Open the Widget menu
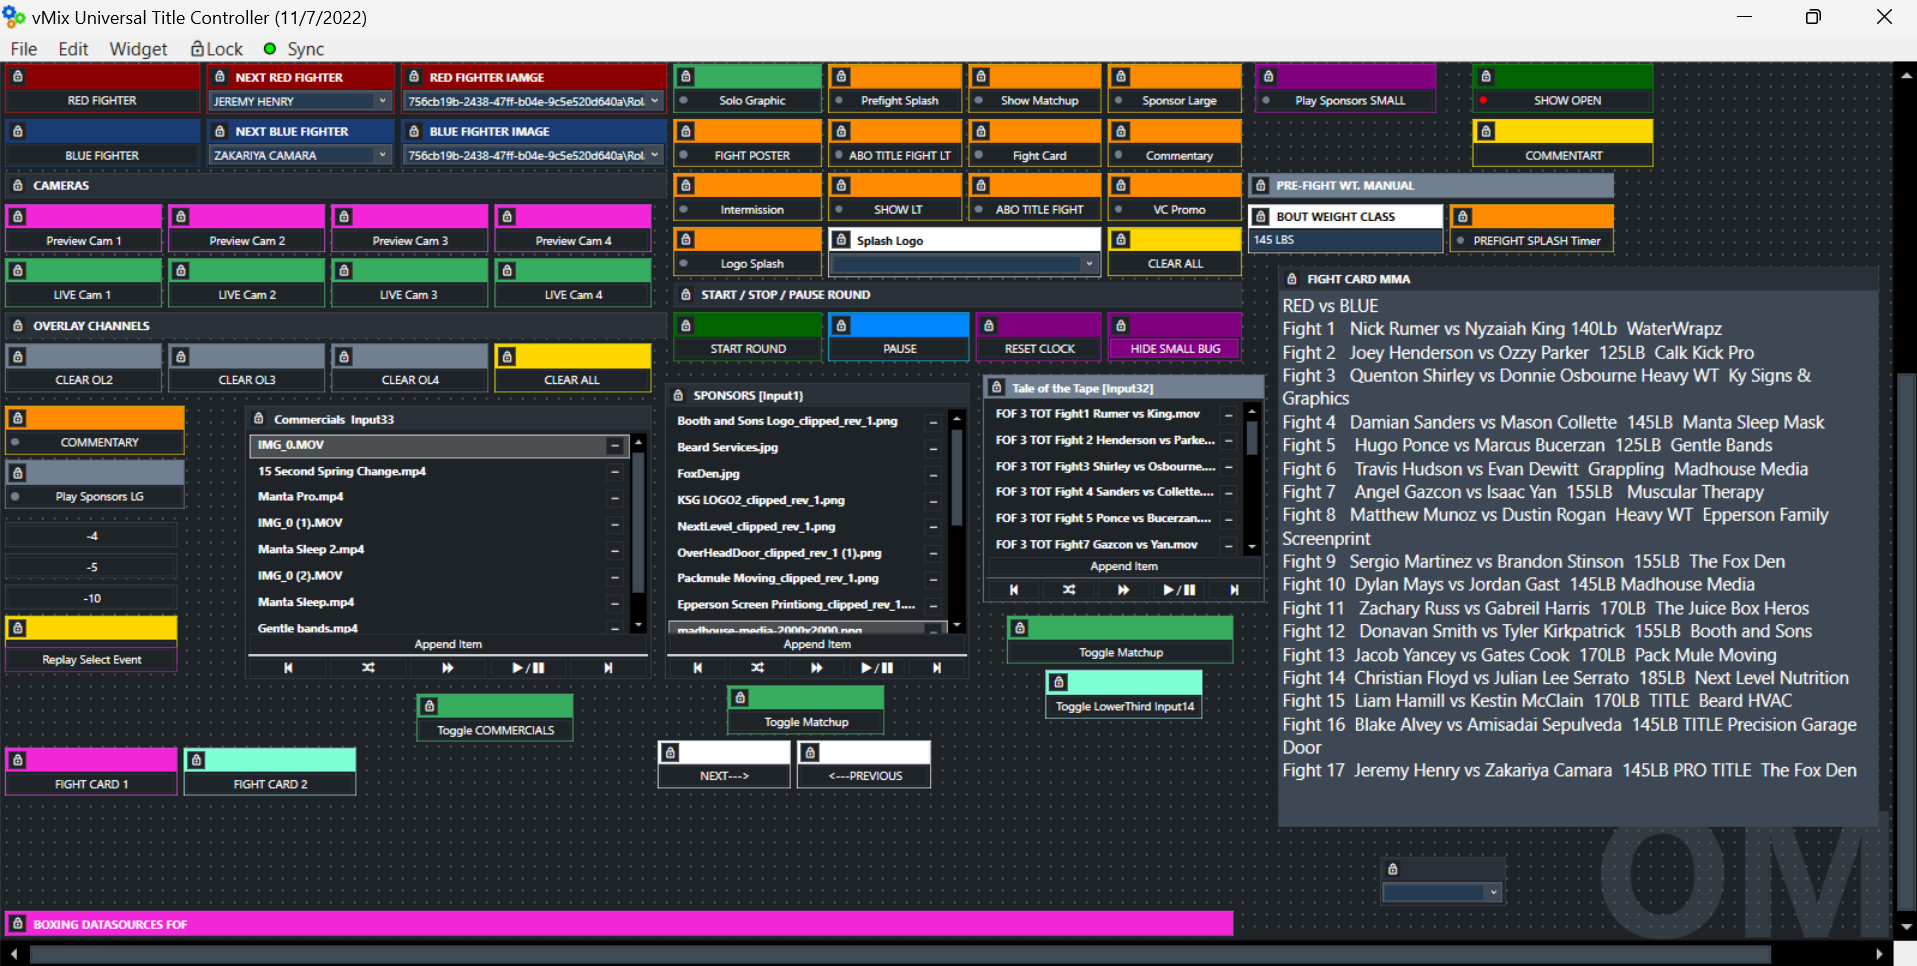The height and width of the screenshot is (966, 1917). click(138, 49)
